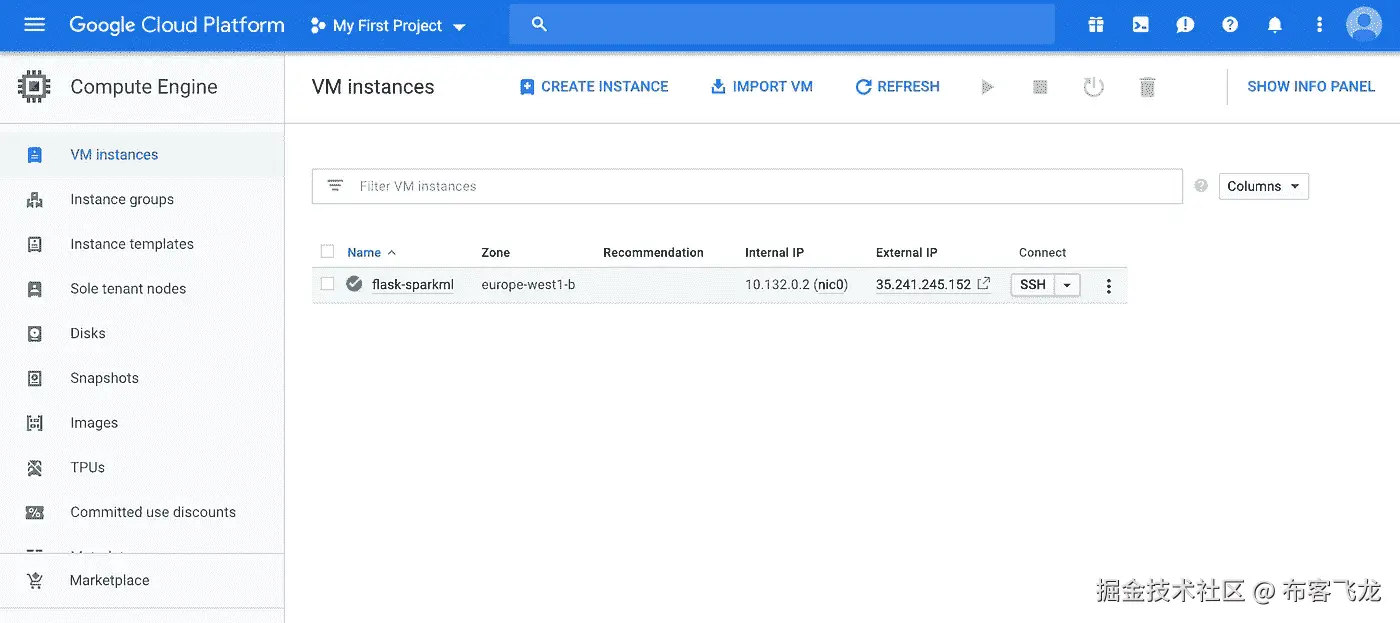Image resolution: width=1400 pixels, height=623 pixels.
Task: Click the TPUs sidebar icon
Action: tap(35, 467)
